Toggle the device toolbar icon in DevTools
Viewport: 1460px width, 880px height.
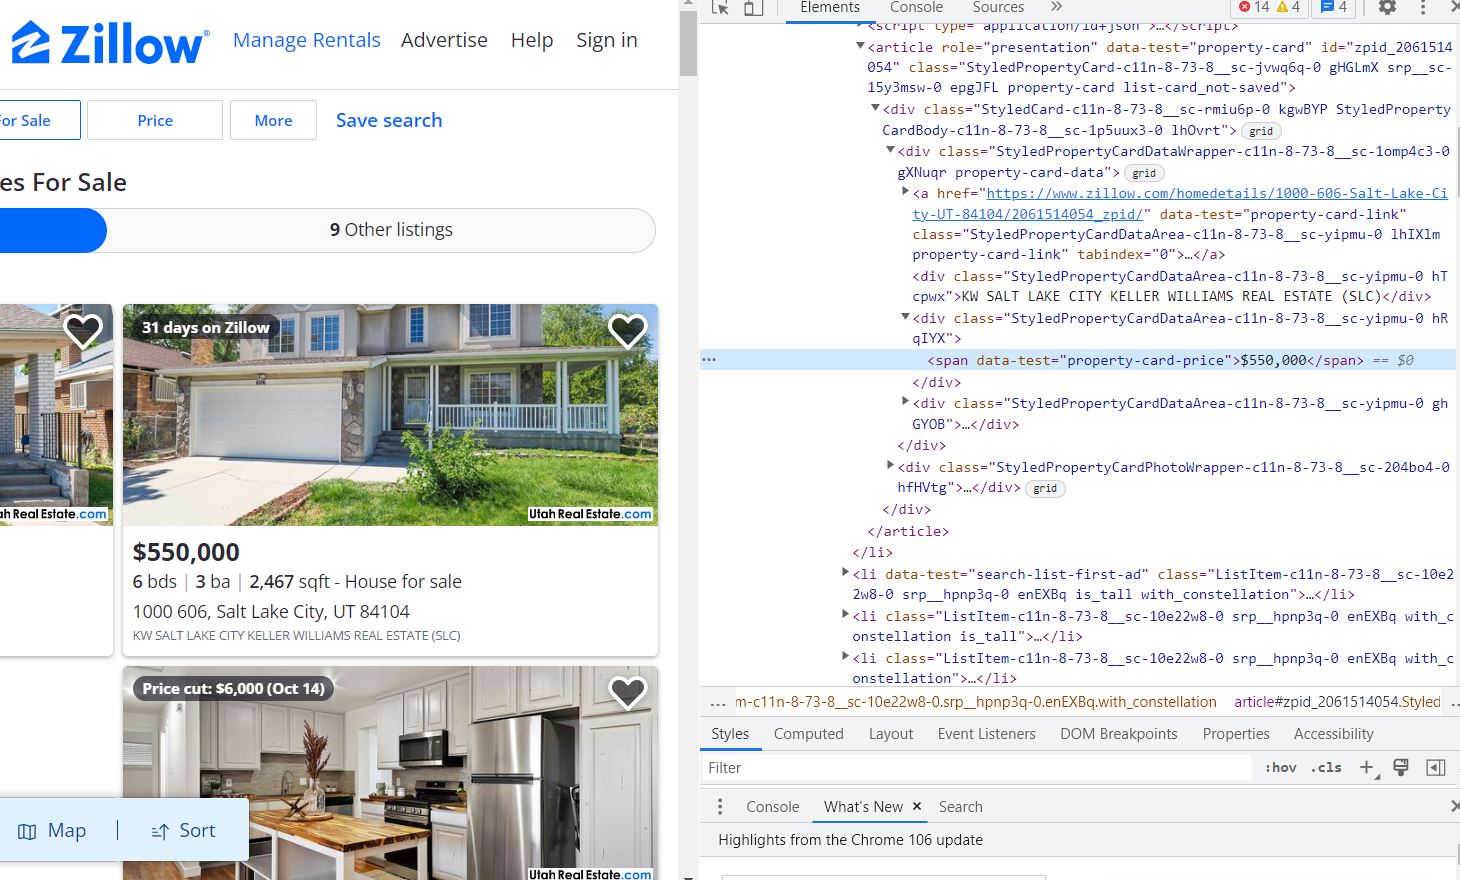click(x=753, y=8)
